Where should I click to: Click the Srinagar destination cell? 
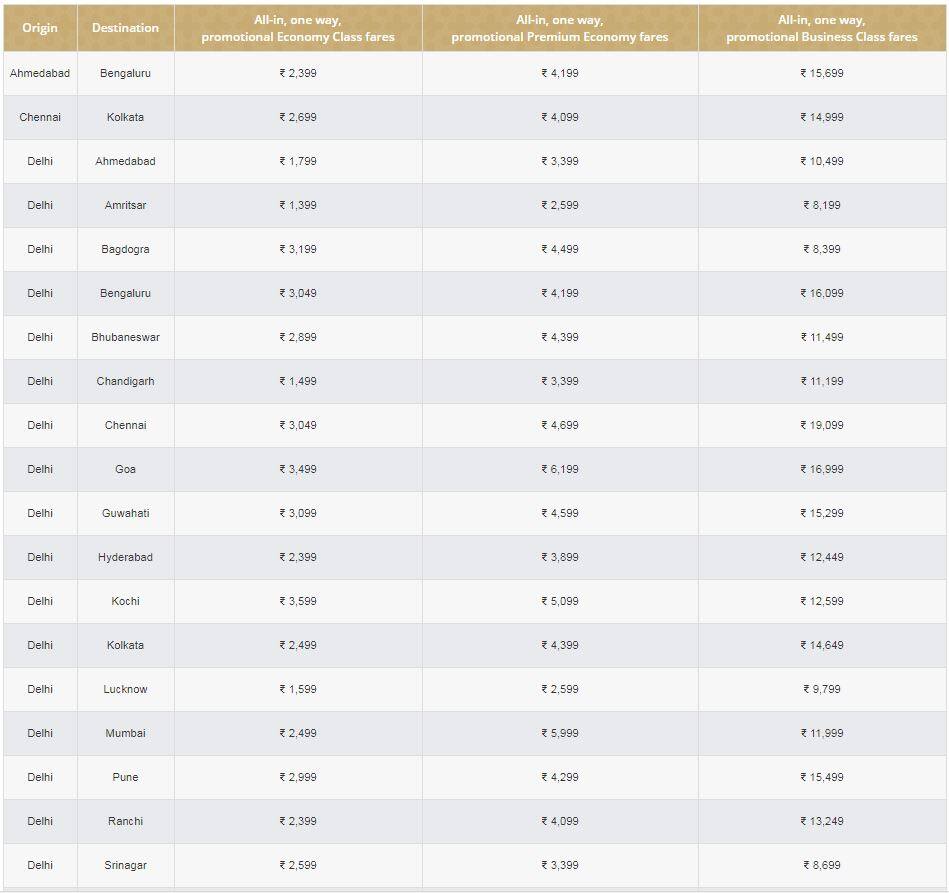(x=125, y=865)
